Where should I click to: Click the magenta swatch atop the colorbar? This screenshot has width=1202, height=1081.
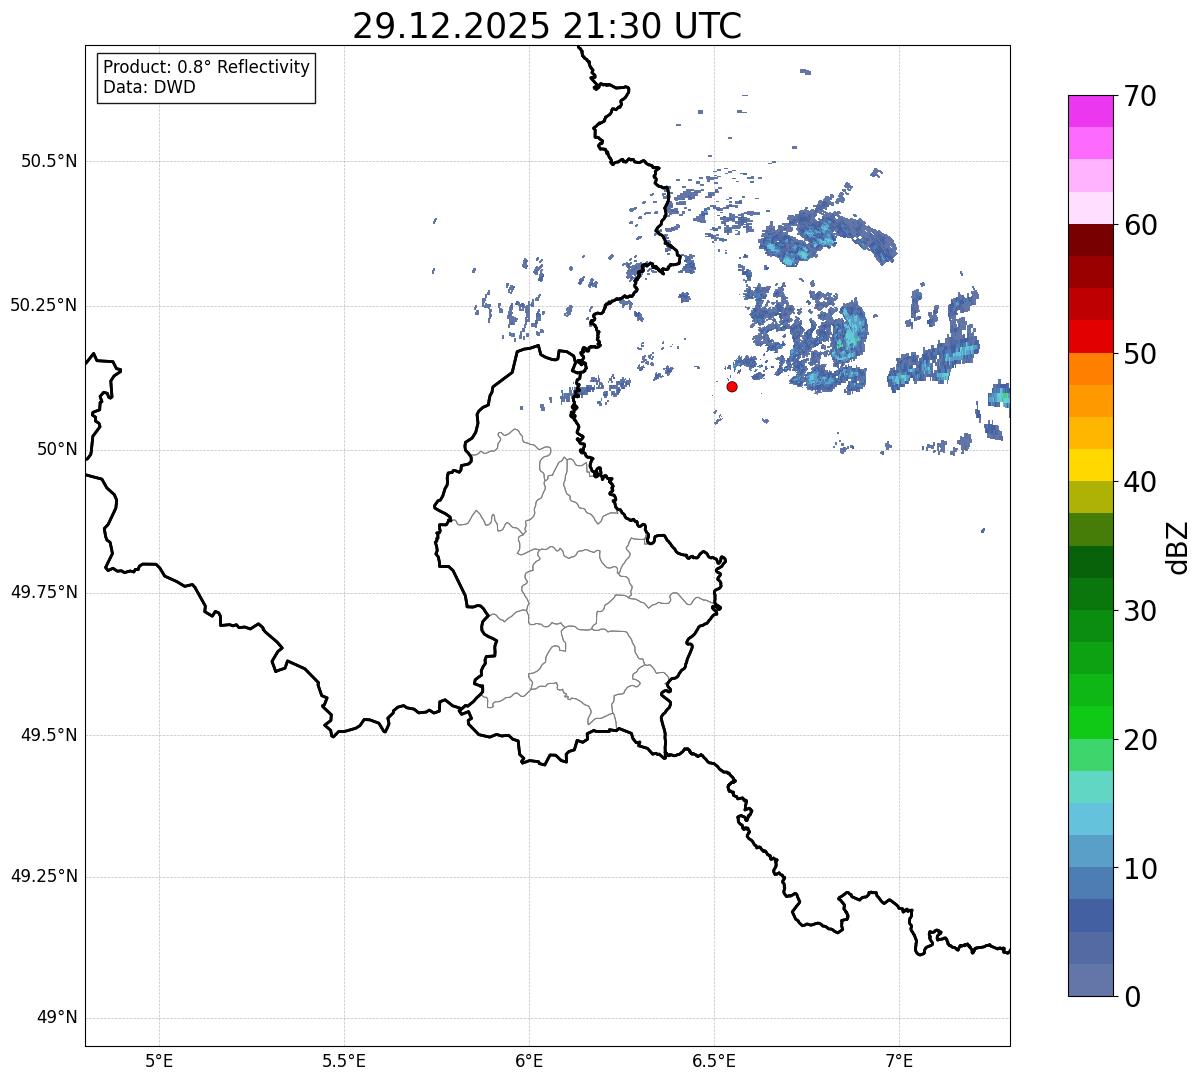(1090, 112)
